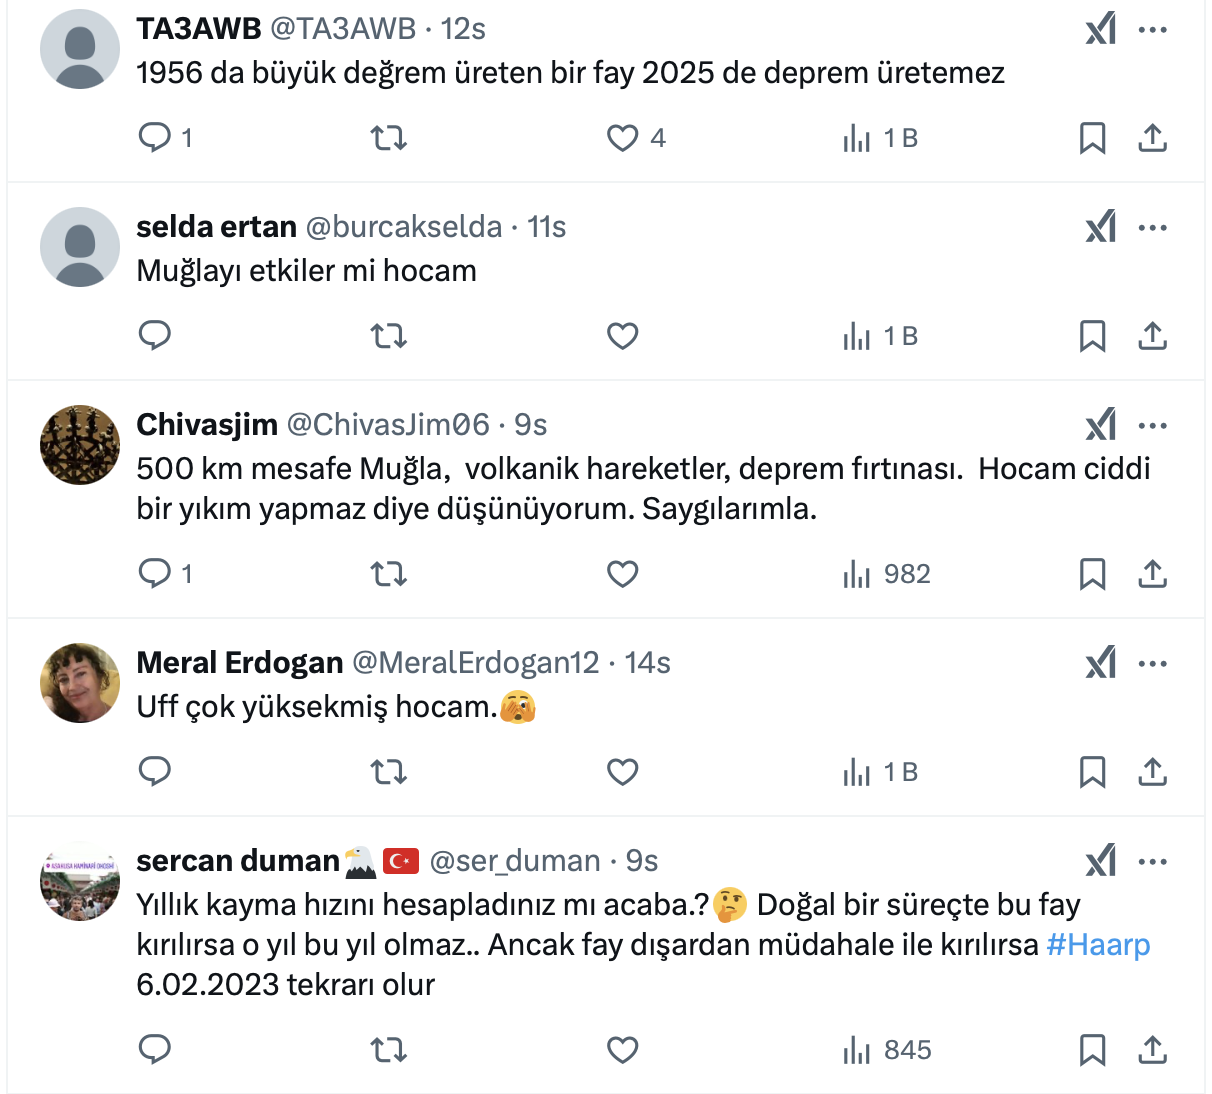Reply to sercan duman's tweet
The image size is (1212, 1094).
[155, 1050]
